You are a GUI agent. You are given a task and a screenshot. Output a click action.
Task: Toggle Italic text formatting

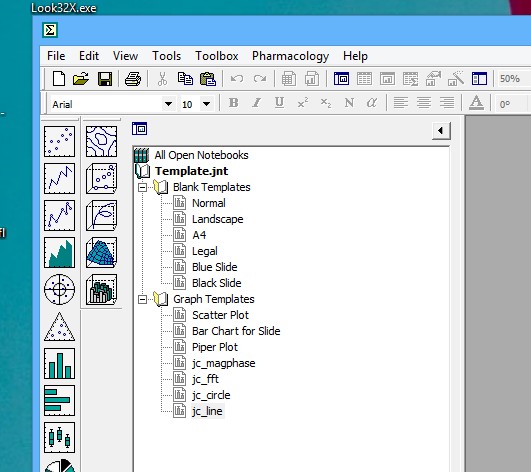[x=256, y=103]
